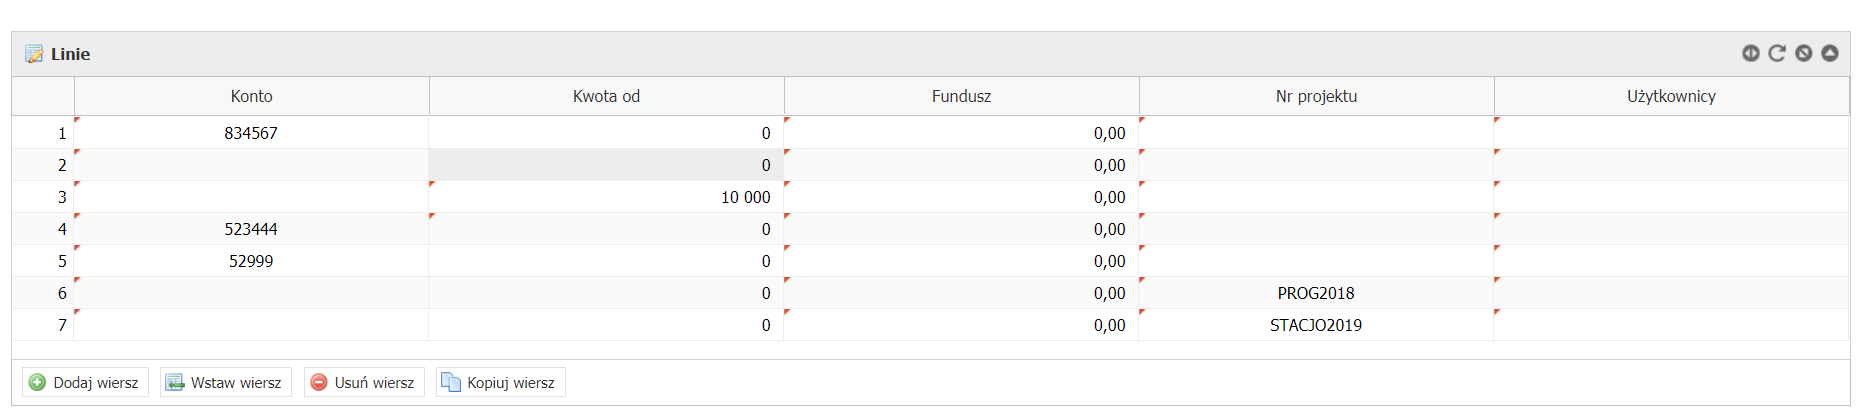Click the column-width adjust icon in Linie header

click(1750, 53)
